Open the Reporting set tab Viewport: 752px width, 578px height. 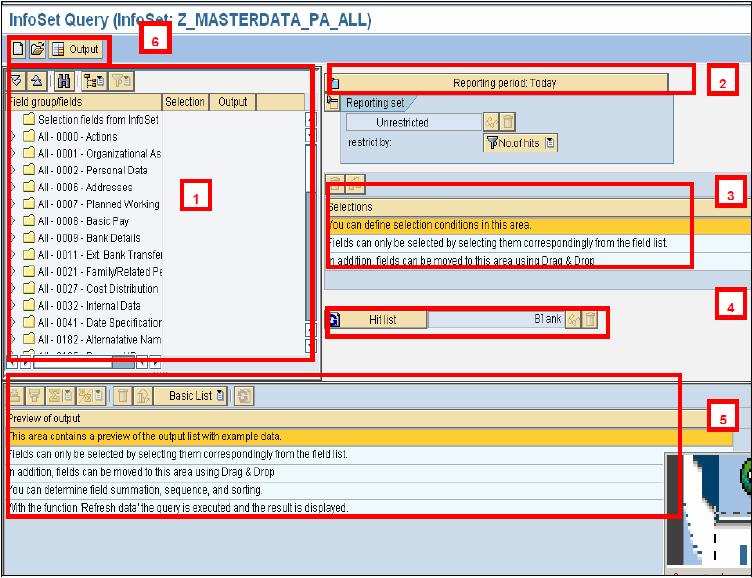click(x=375, y=103)
